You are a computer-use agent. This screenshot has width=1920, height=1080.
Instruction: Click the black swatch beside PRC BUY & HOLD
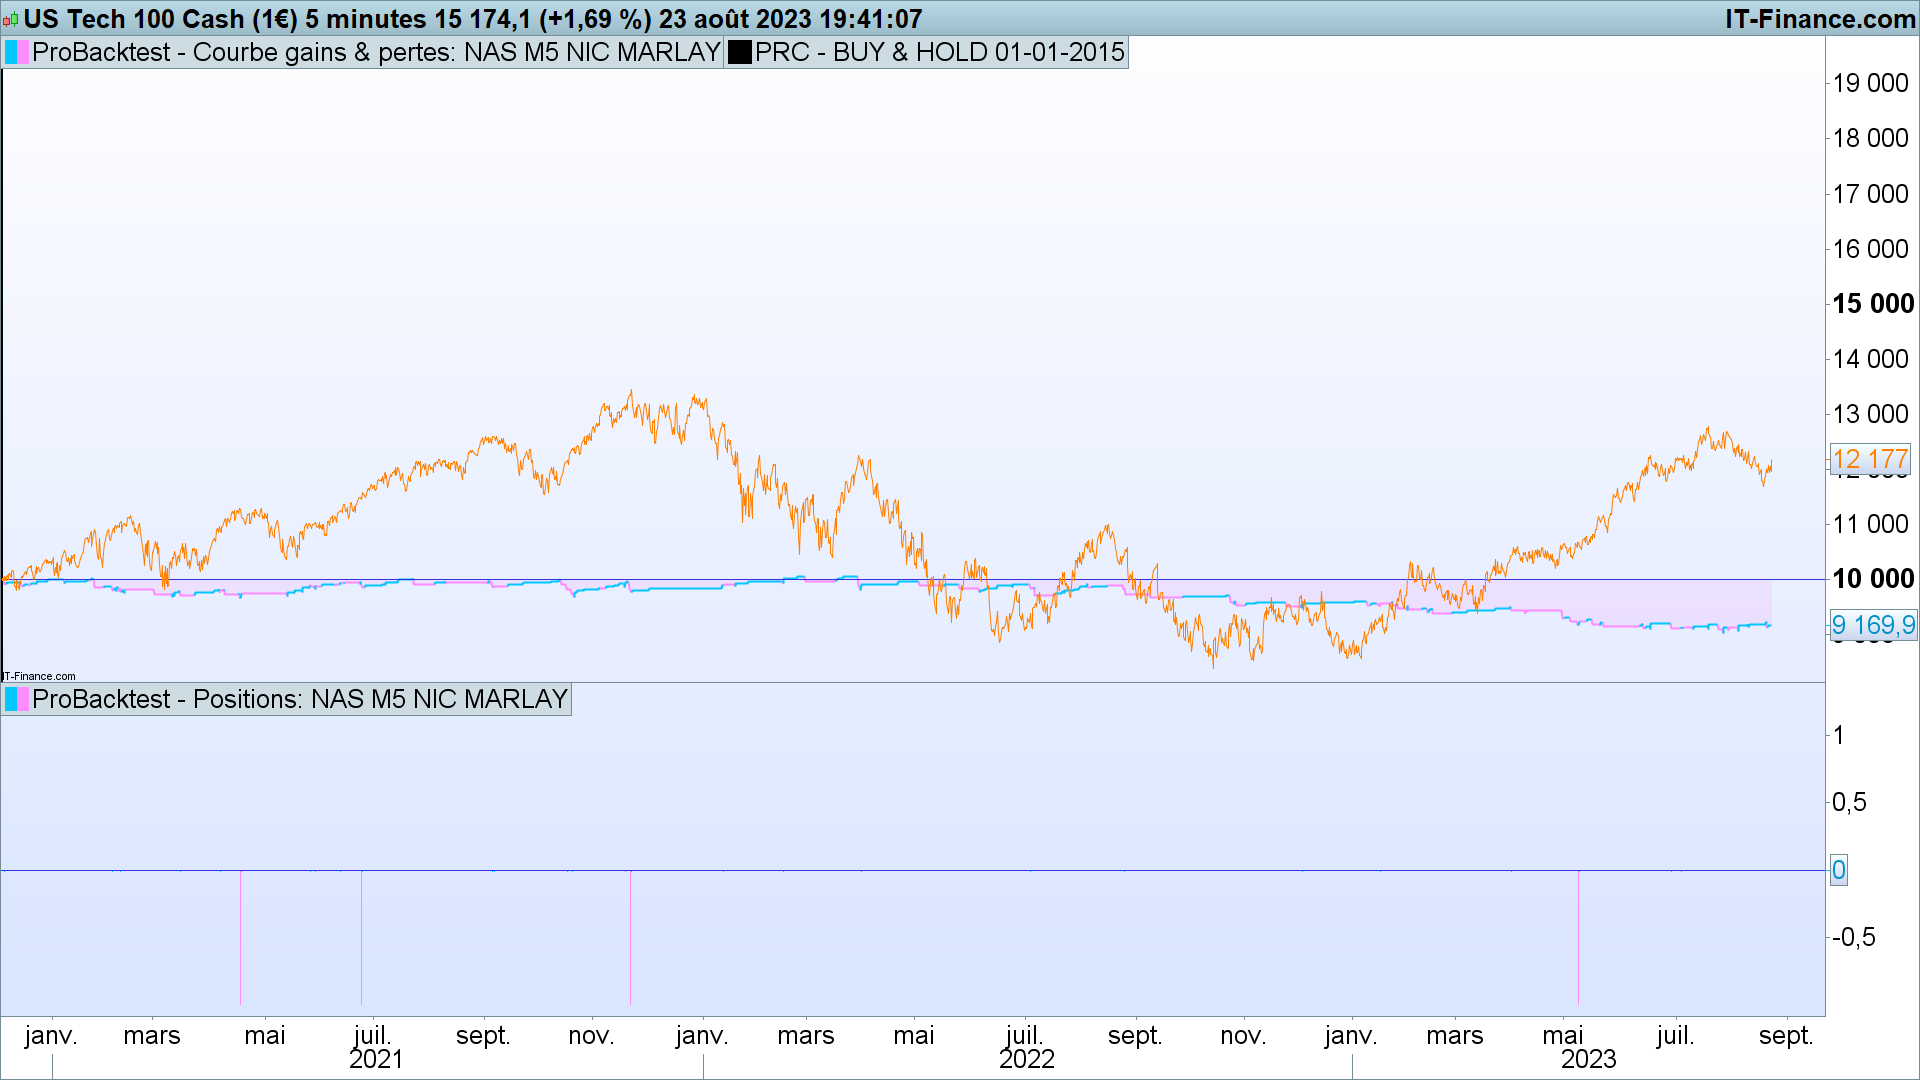(x=740, y=52)
